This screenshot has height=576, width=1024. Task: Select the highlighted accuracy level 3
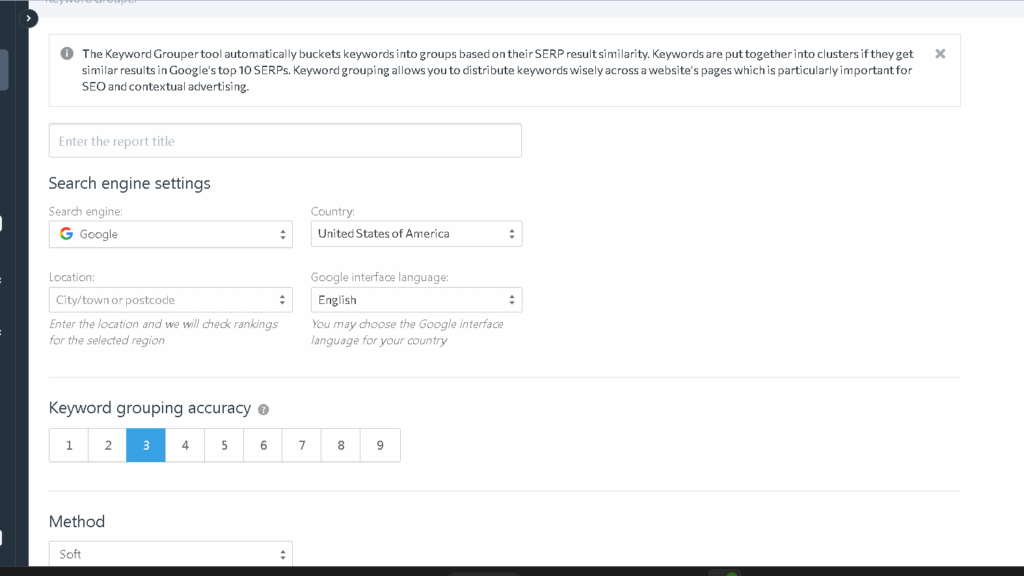click(146, 445)
